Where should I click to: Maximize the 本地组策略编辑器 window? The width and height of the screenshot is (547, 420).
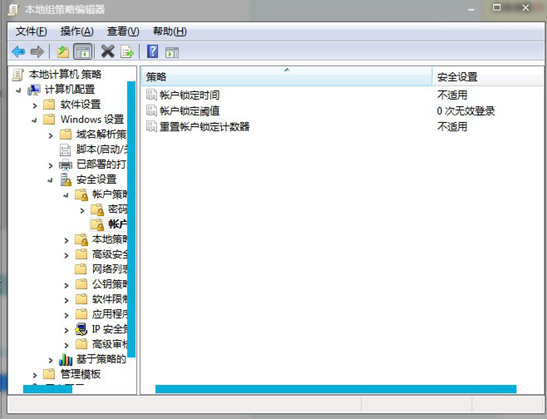coord(497,8)
